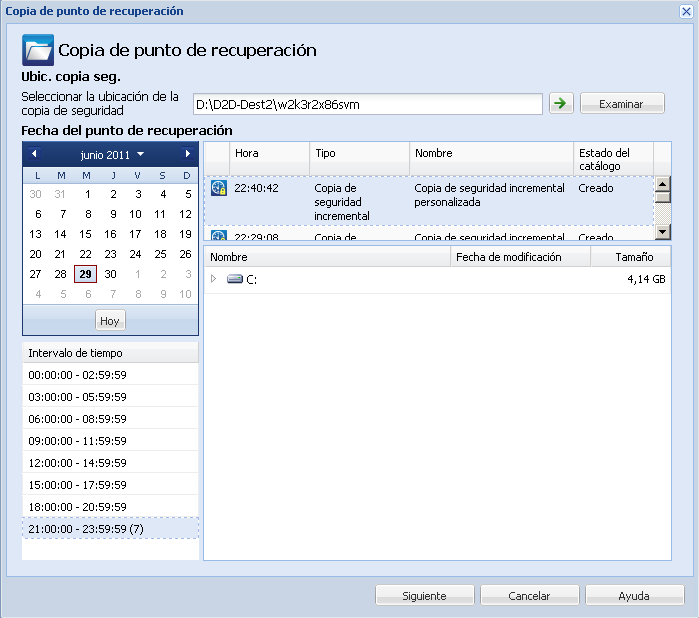
Task: Click the next month arrow in calendar
Action: 187,154
